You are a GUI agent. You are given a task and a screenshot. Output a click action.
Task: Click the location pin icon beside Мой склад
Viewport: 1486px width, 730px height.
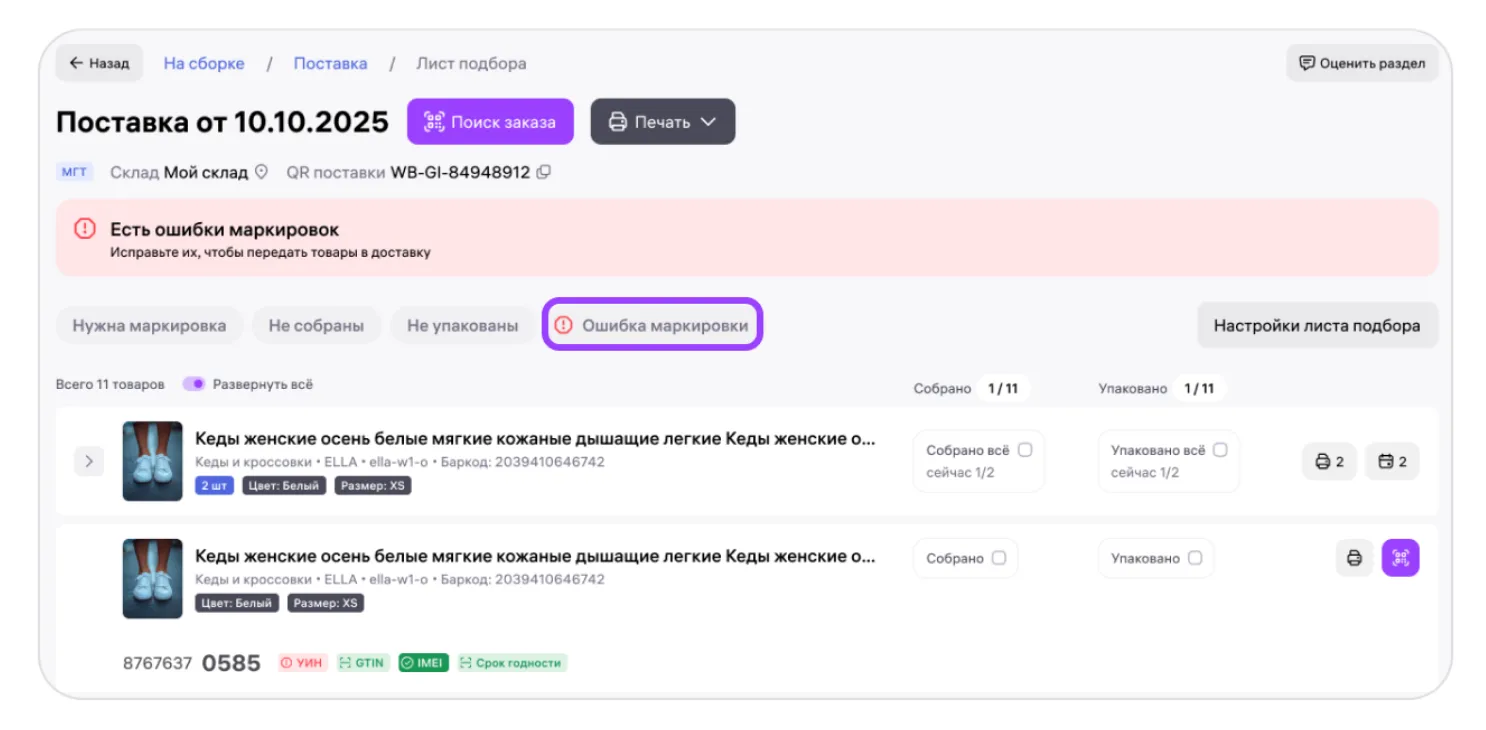(262, 172)
